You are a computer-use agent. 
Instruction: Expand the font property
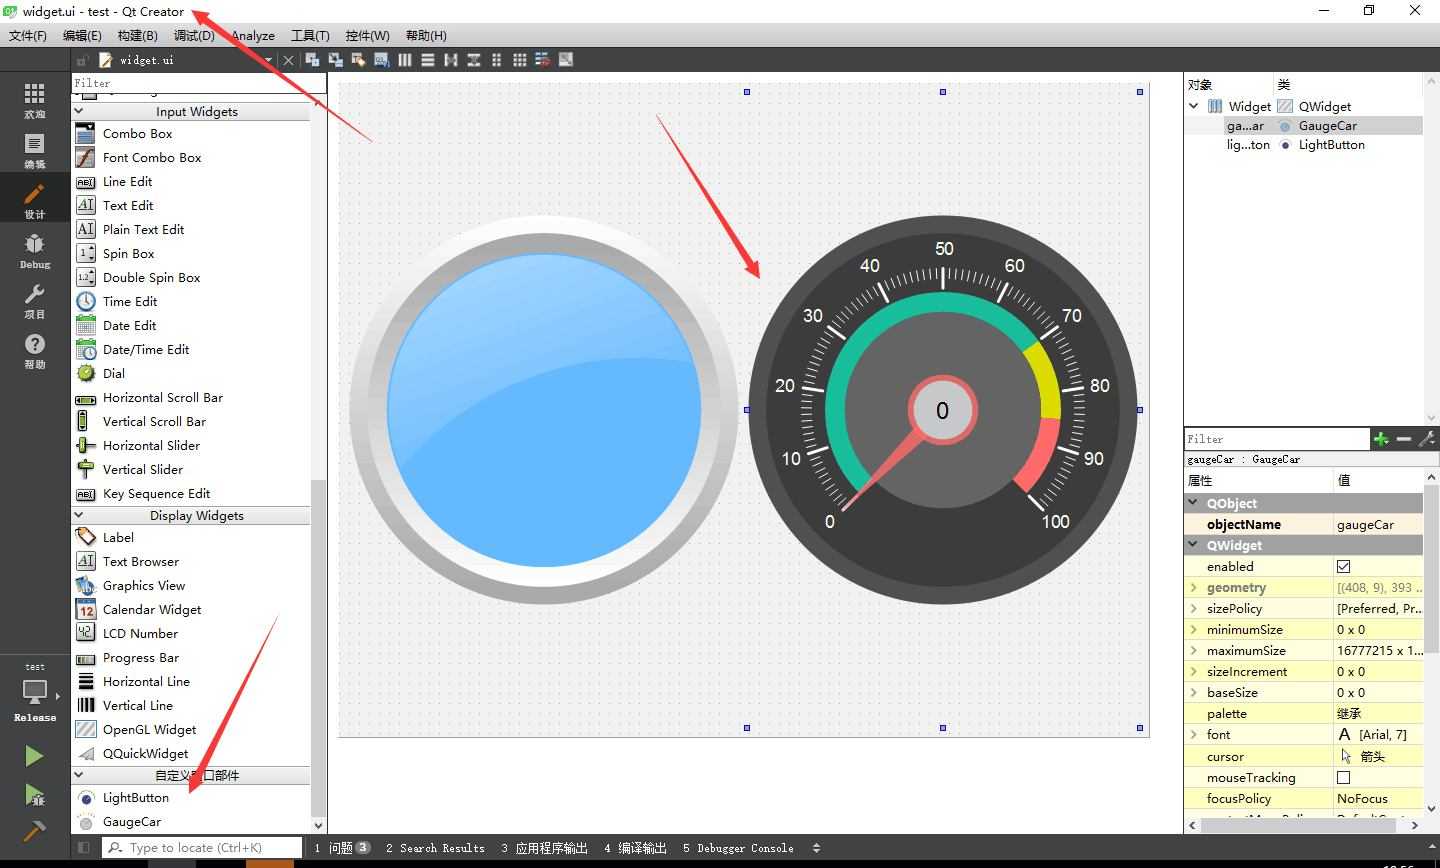(1193, 734)
